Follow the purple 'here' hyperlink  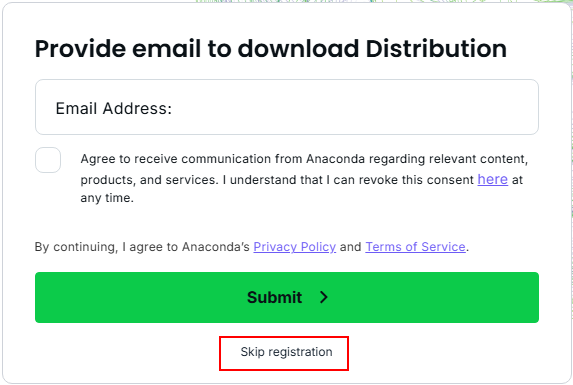click(x=493, y=179)
